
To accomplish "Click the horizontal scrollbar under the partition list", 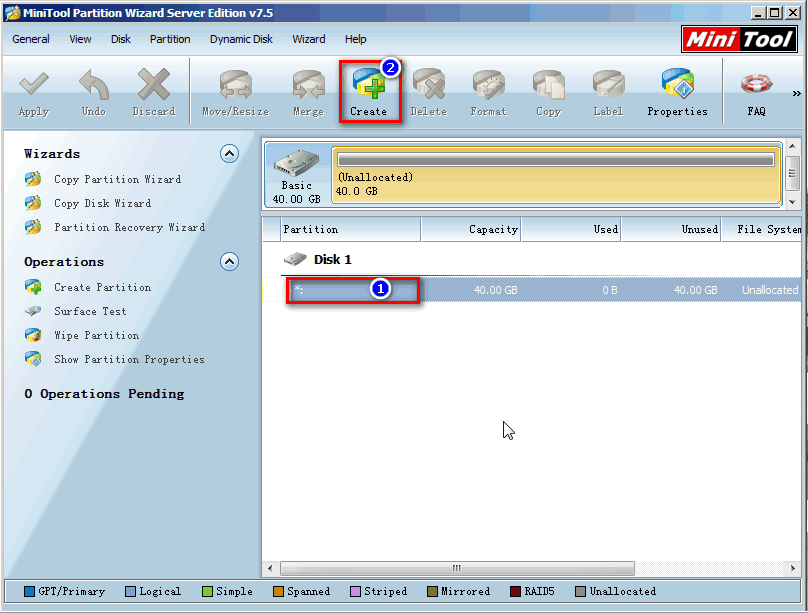I will tap(456, 567).
